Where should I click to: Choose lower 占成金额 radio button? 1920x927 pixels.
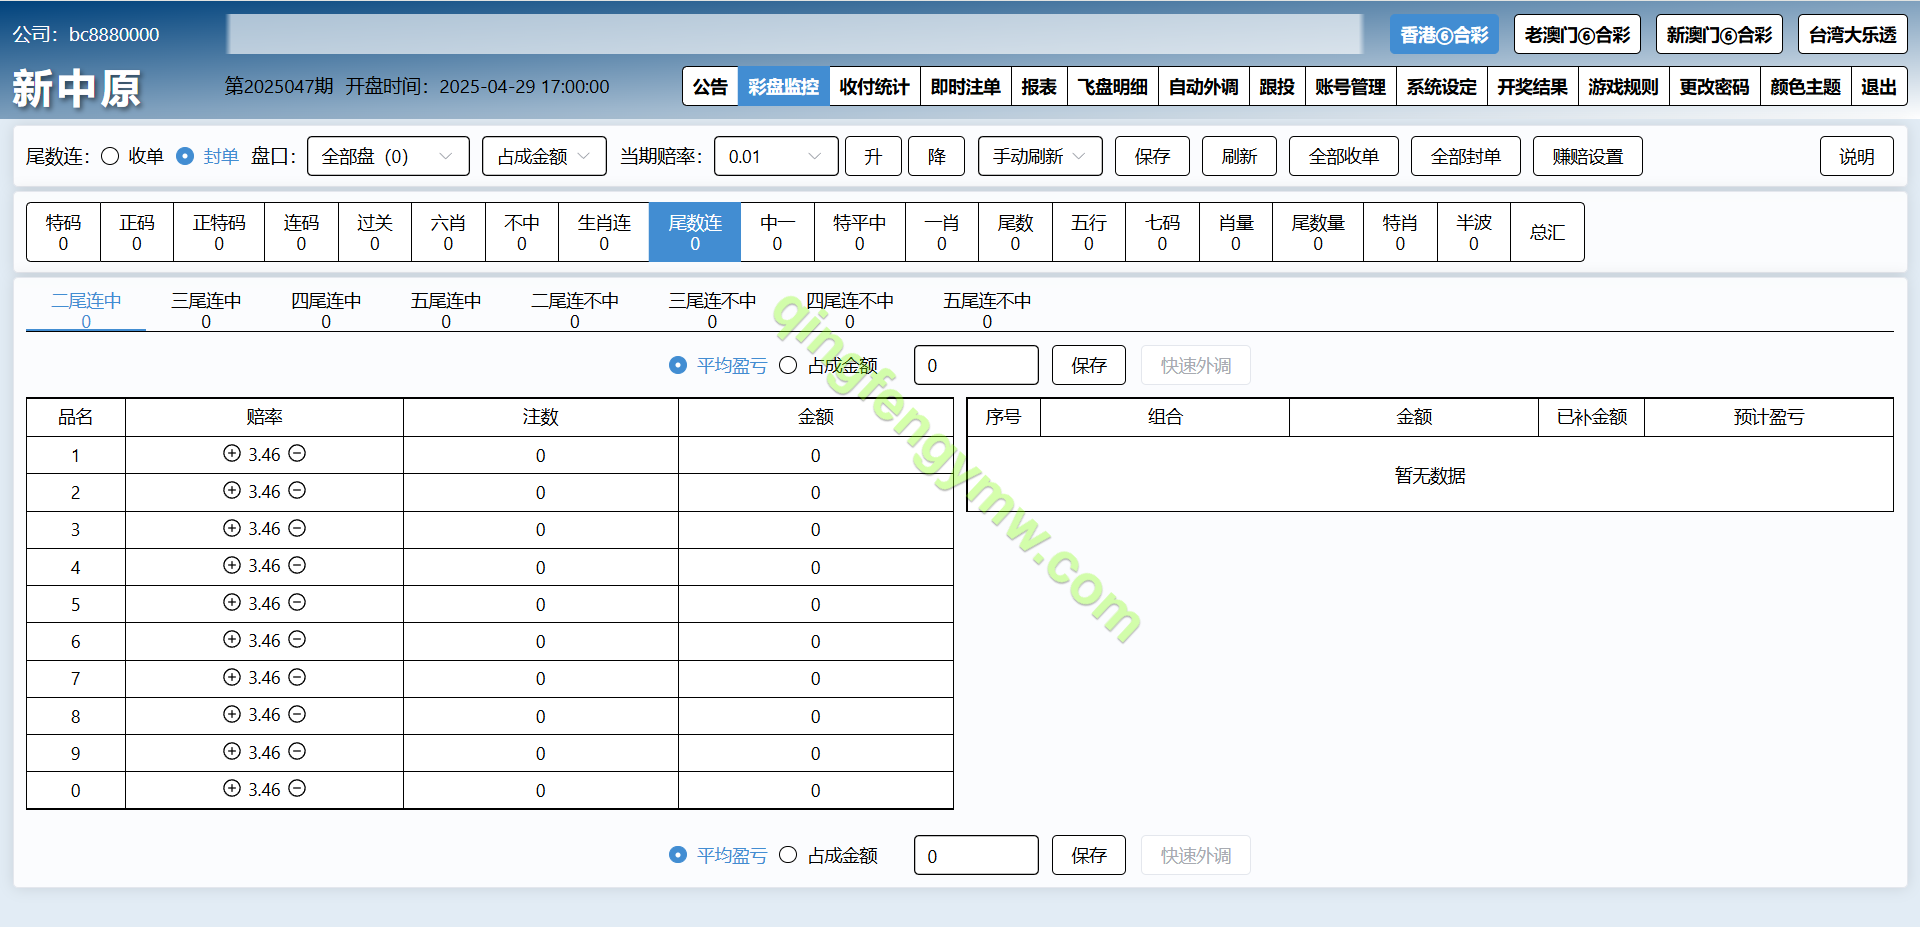point(788,855)
